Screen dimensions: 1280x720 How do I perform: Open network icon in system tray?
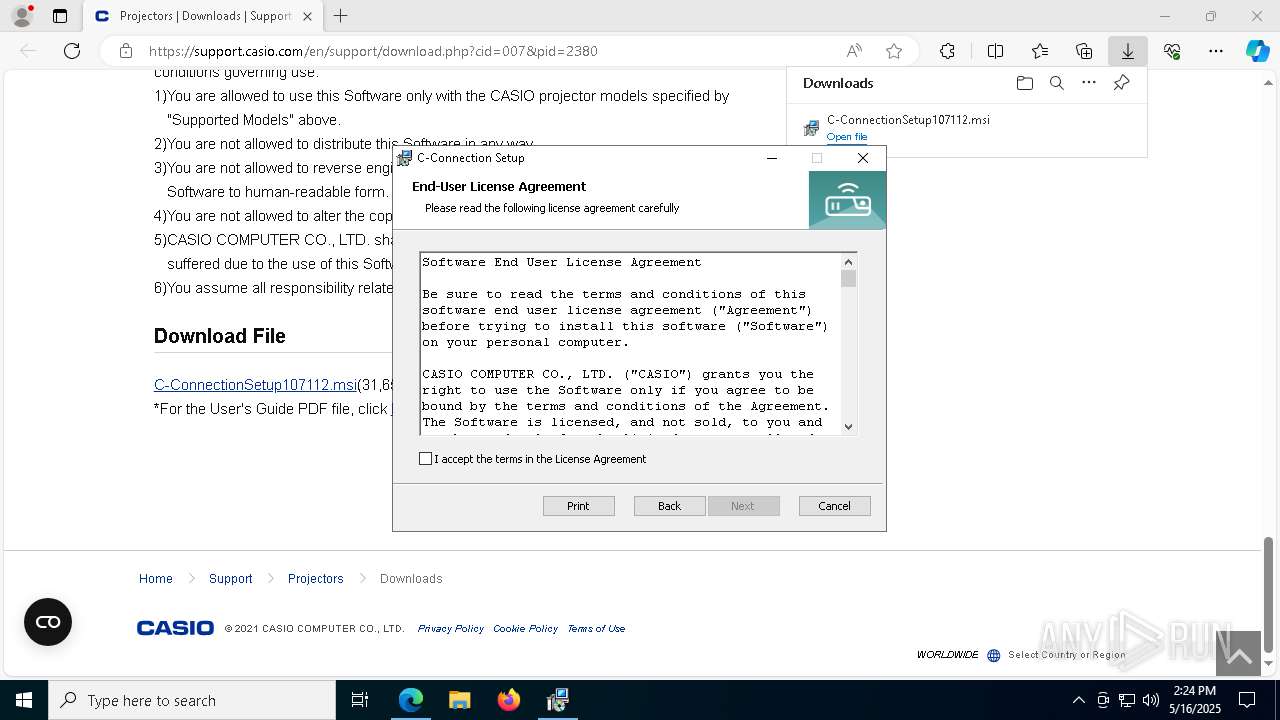pyautogui.click(x=1127, y=700)
